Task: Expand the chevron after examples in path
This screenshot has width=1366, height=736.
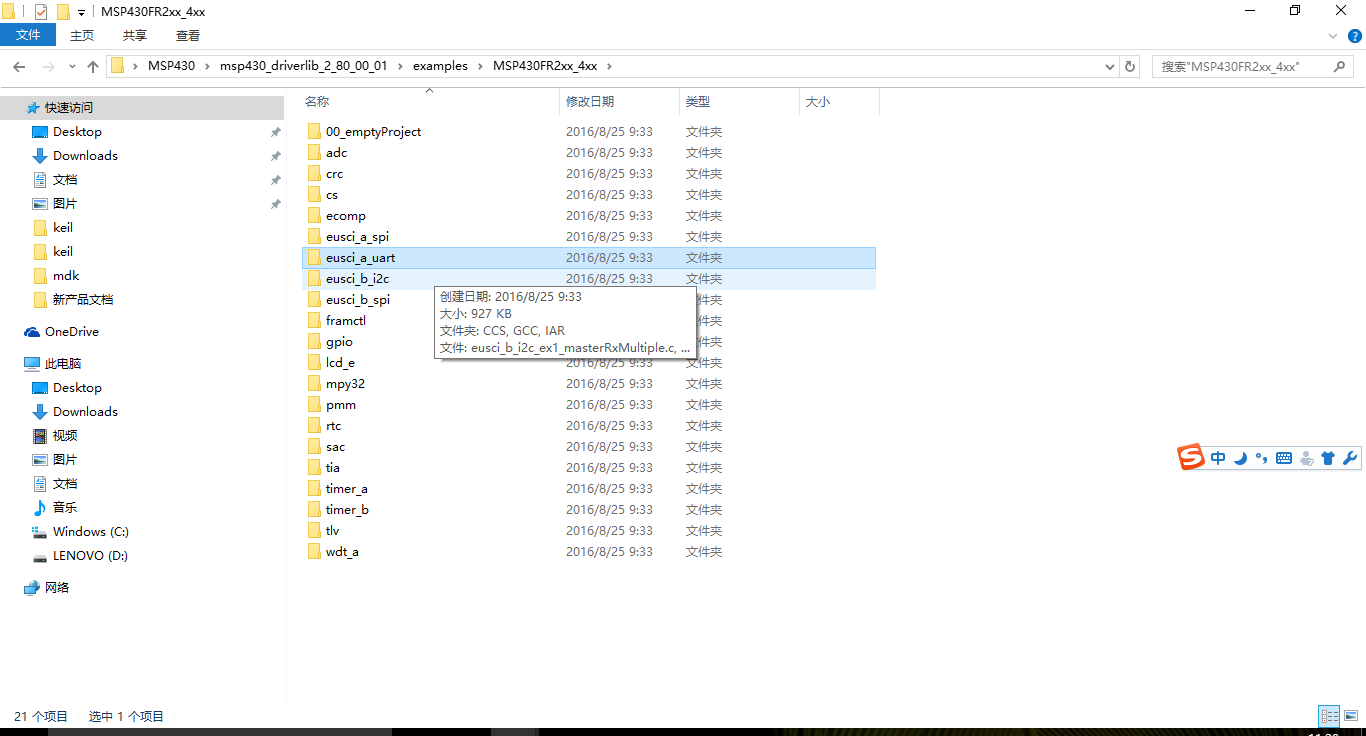Action: [x=480, y=66]
